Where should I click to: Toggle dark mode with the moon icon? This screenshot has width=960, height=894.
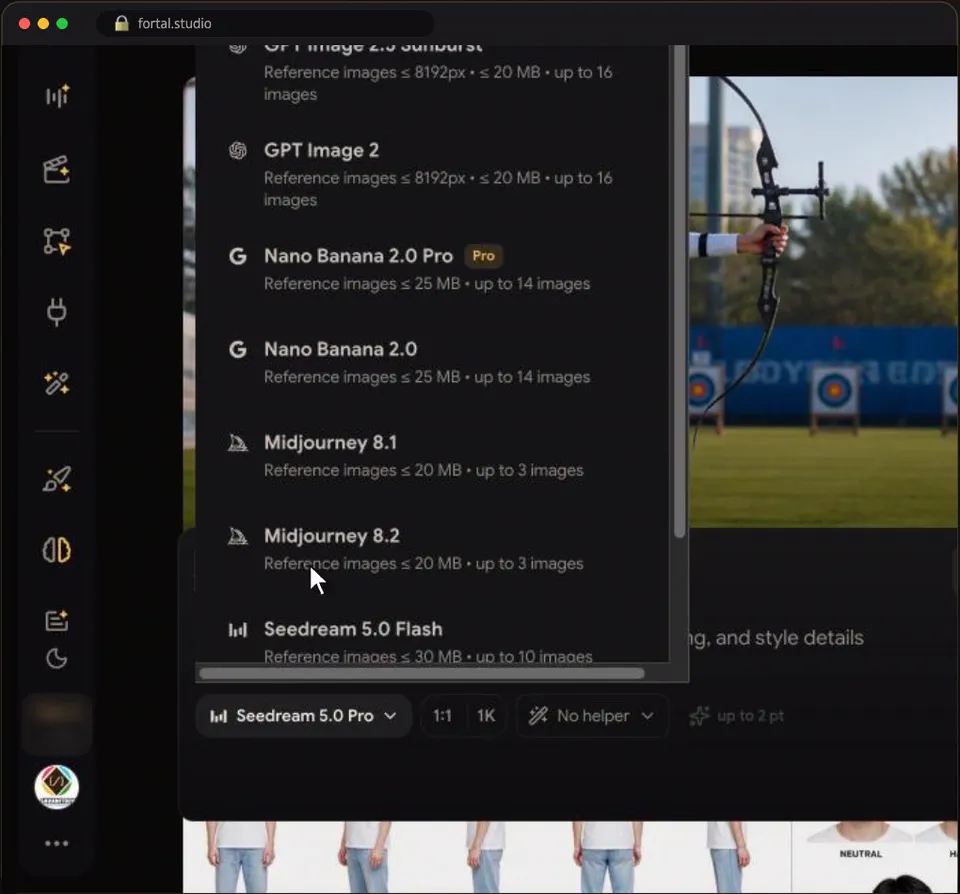pyautogui.click(x=56, y=659)
